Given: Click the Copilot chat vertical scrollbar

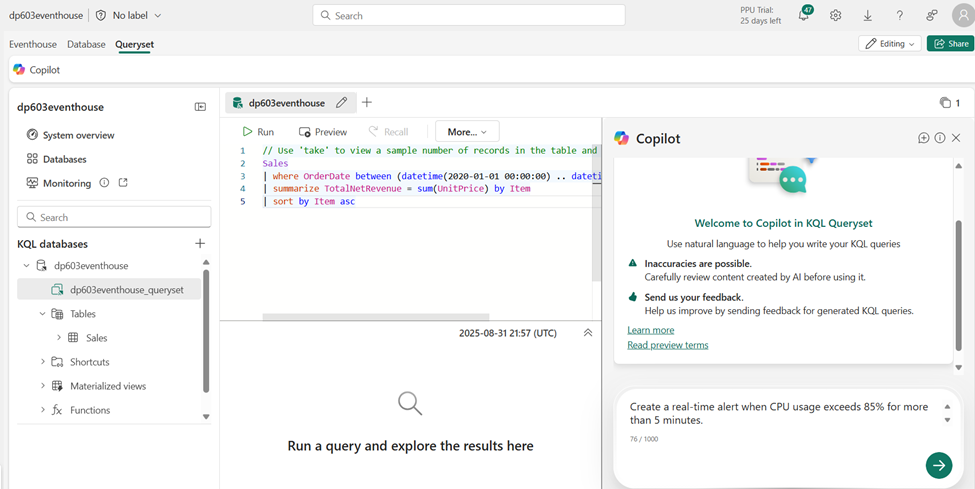Looking at the screenshot, I should [958, 285].
